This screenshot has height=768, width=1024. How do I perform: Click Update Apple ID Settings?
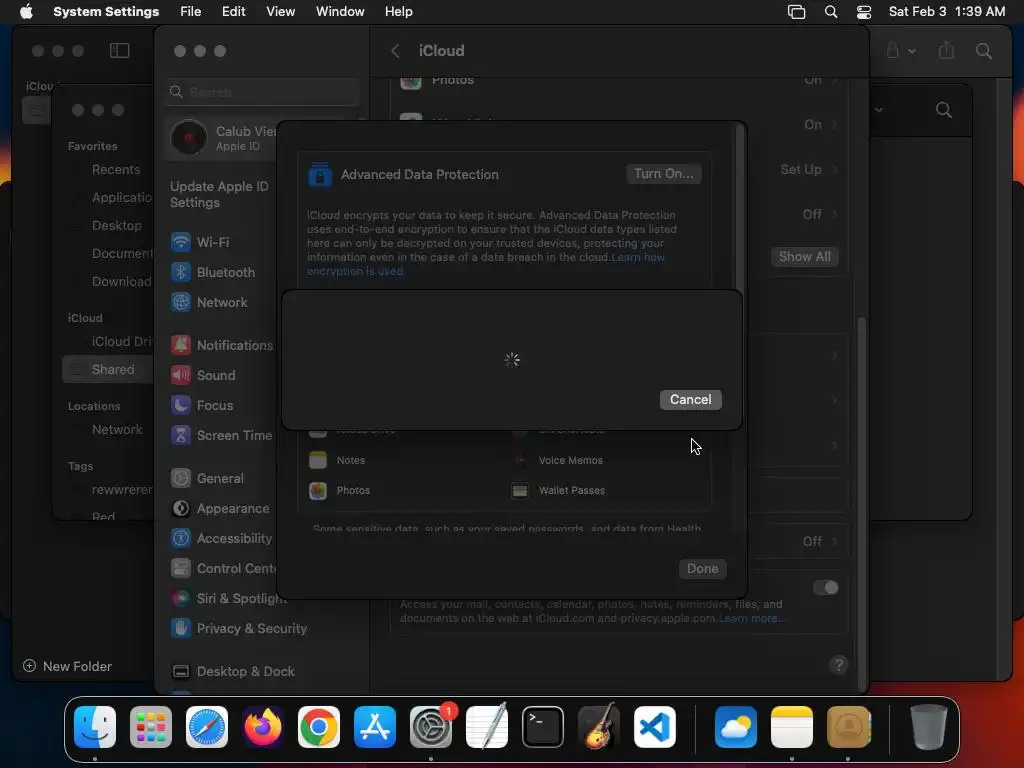point(219,195)
